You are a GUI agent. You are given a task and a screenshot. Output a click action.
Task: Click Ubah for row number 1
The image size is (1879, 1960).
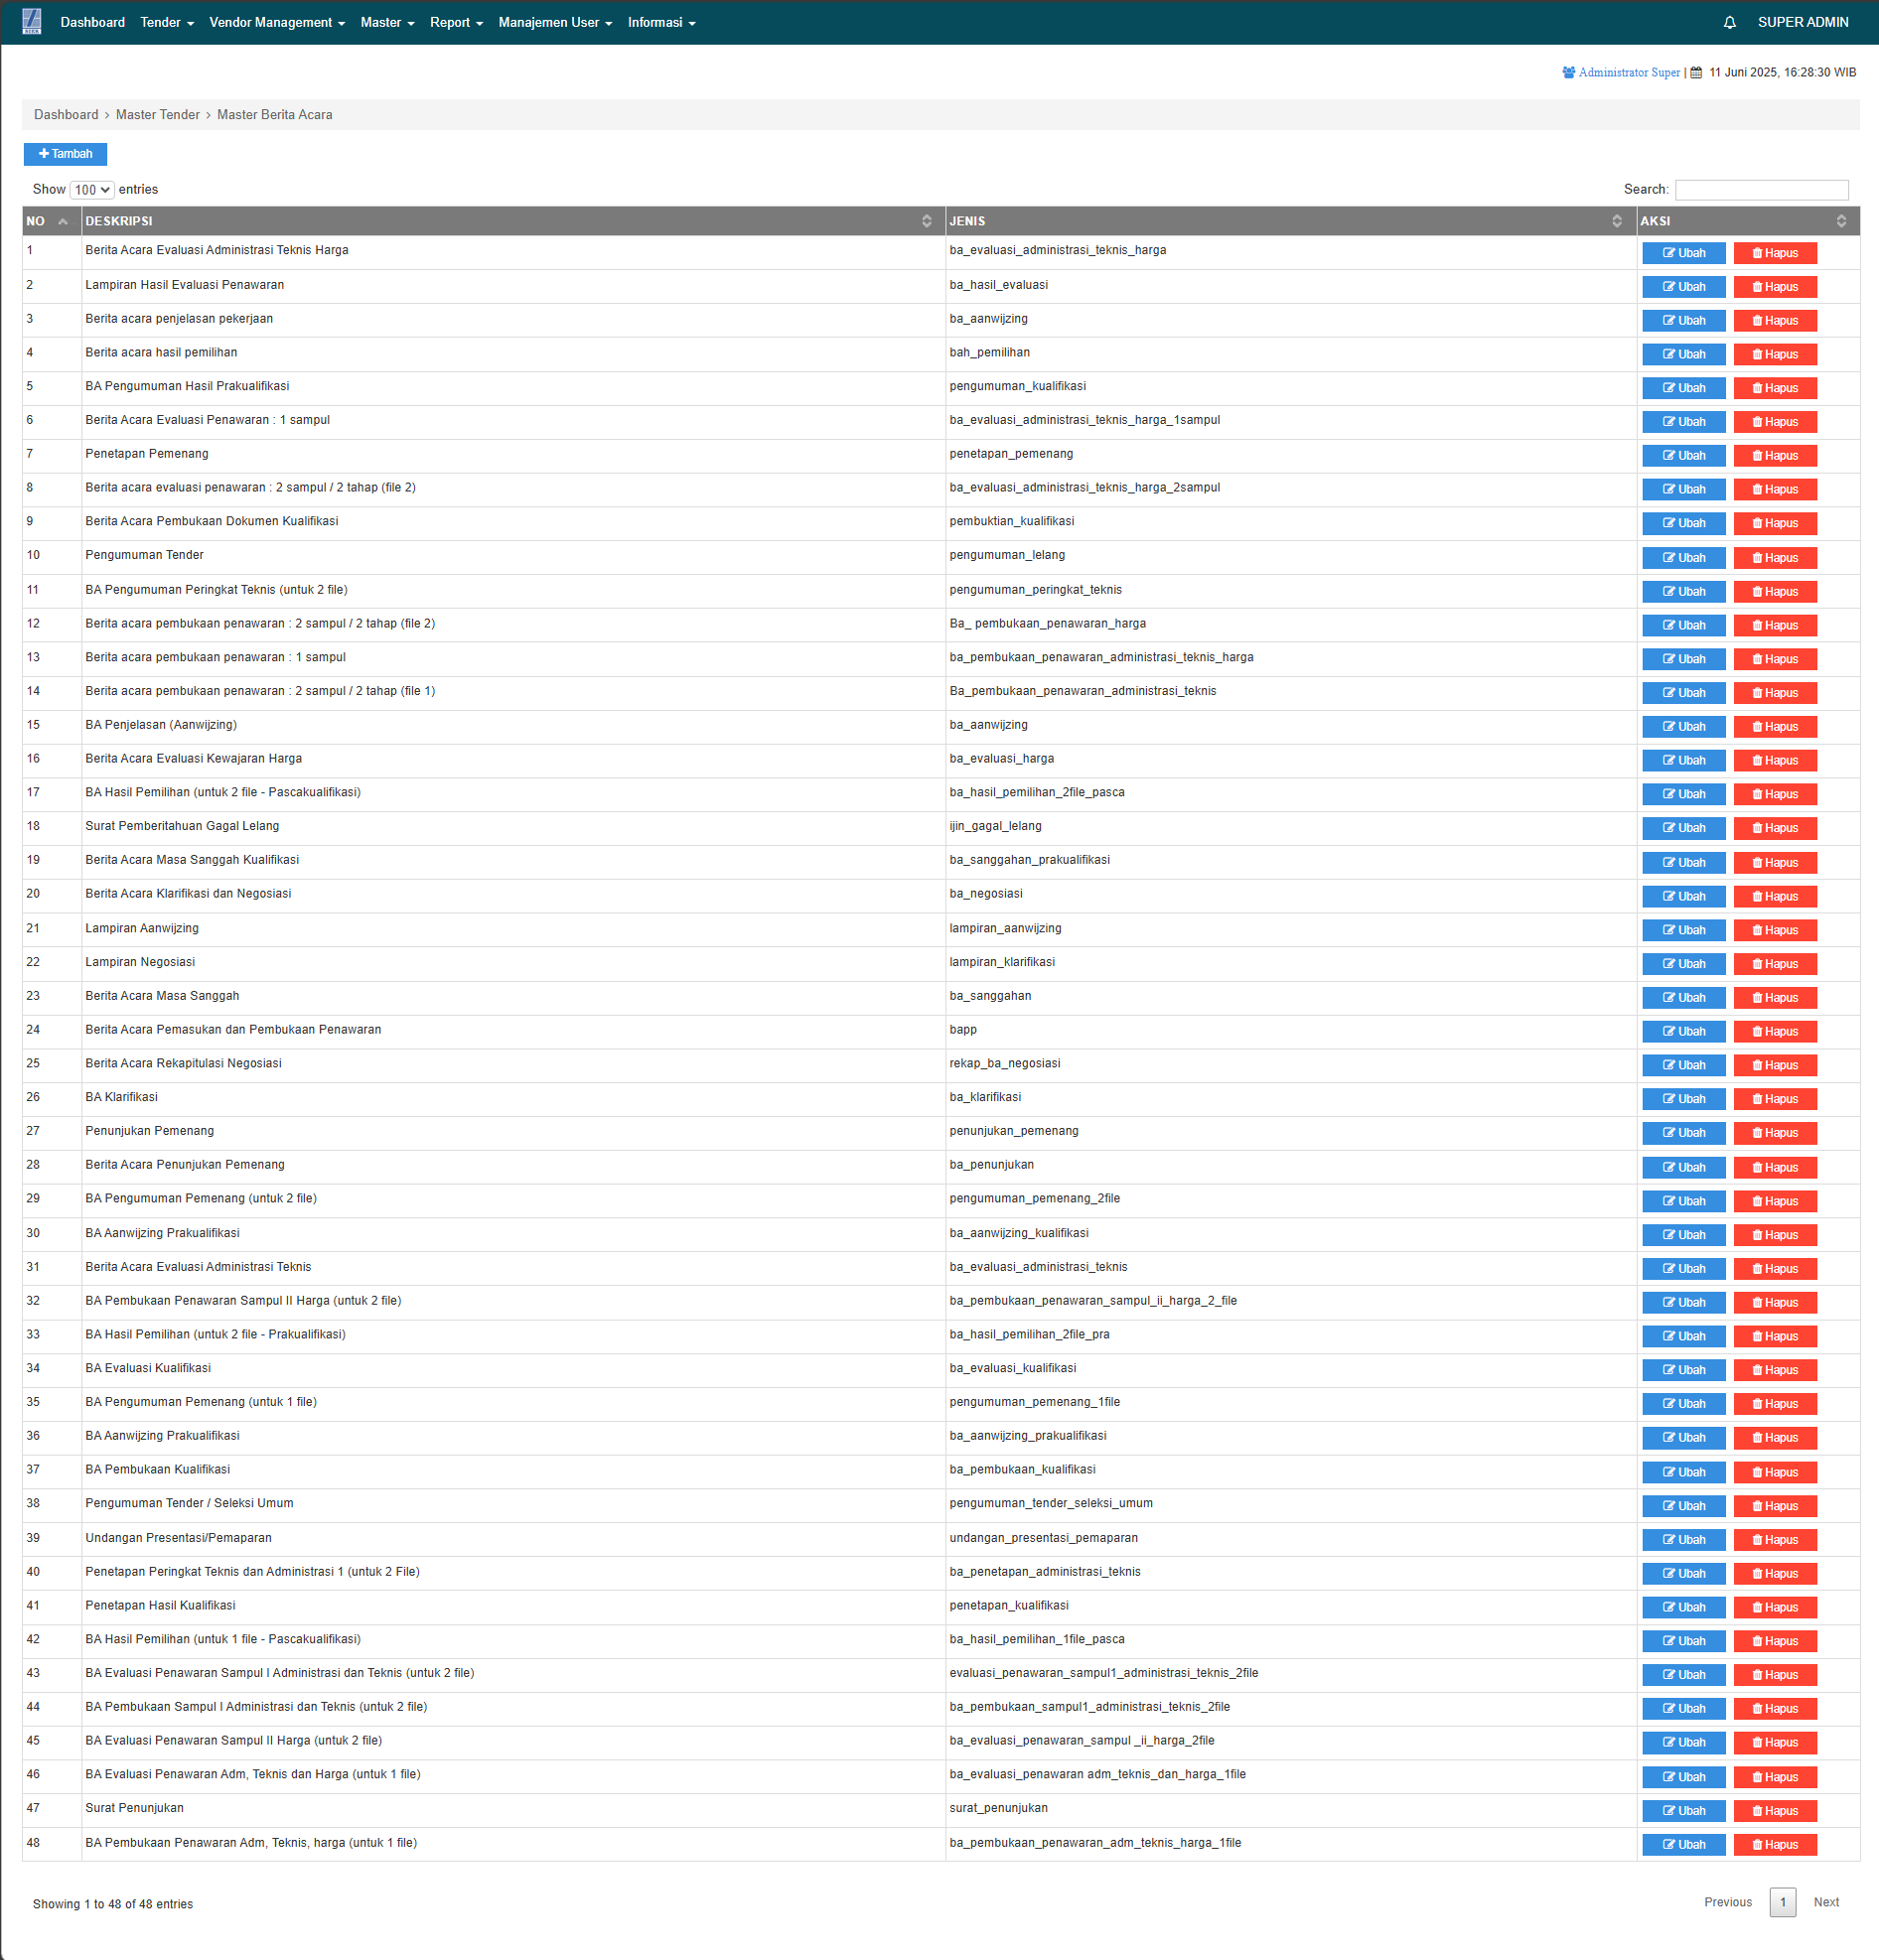[1683, 253]
